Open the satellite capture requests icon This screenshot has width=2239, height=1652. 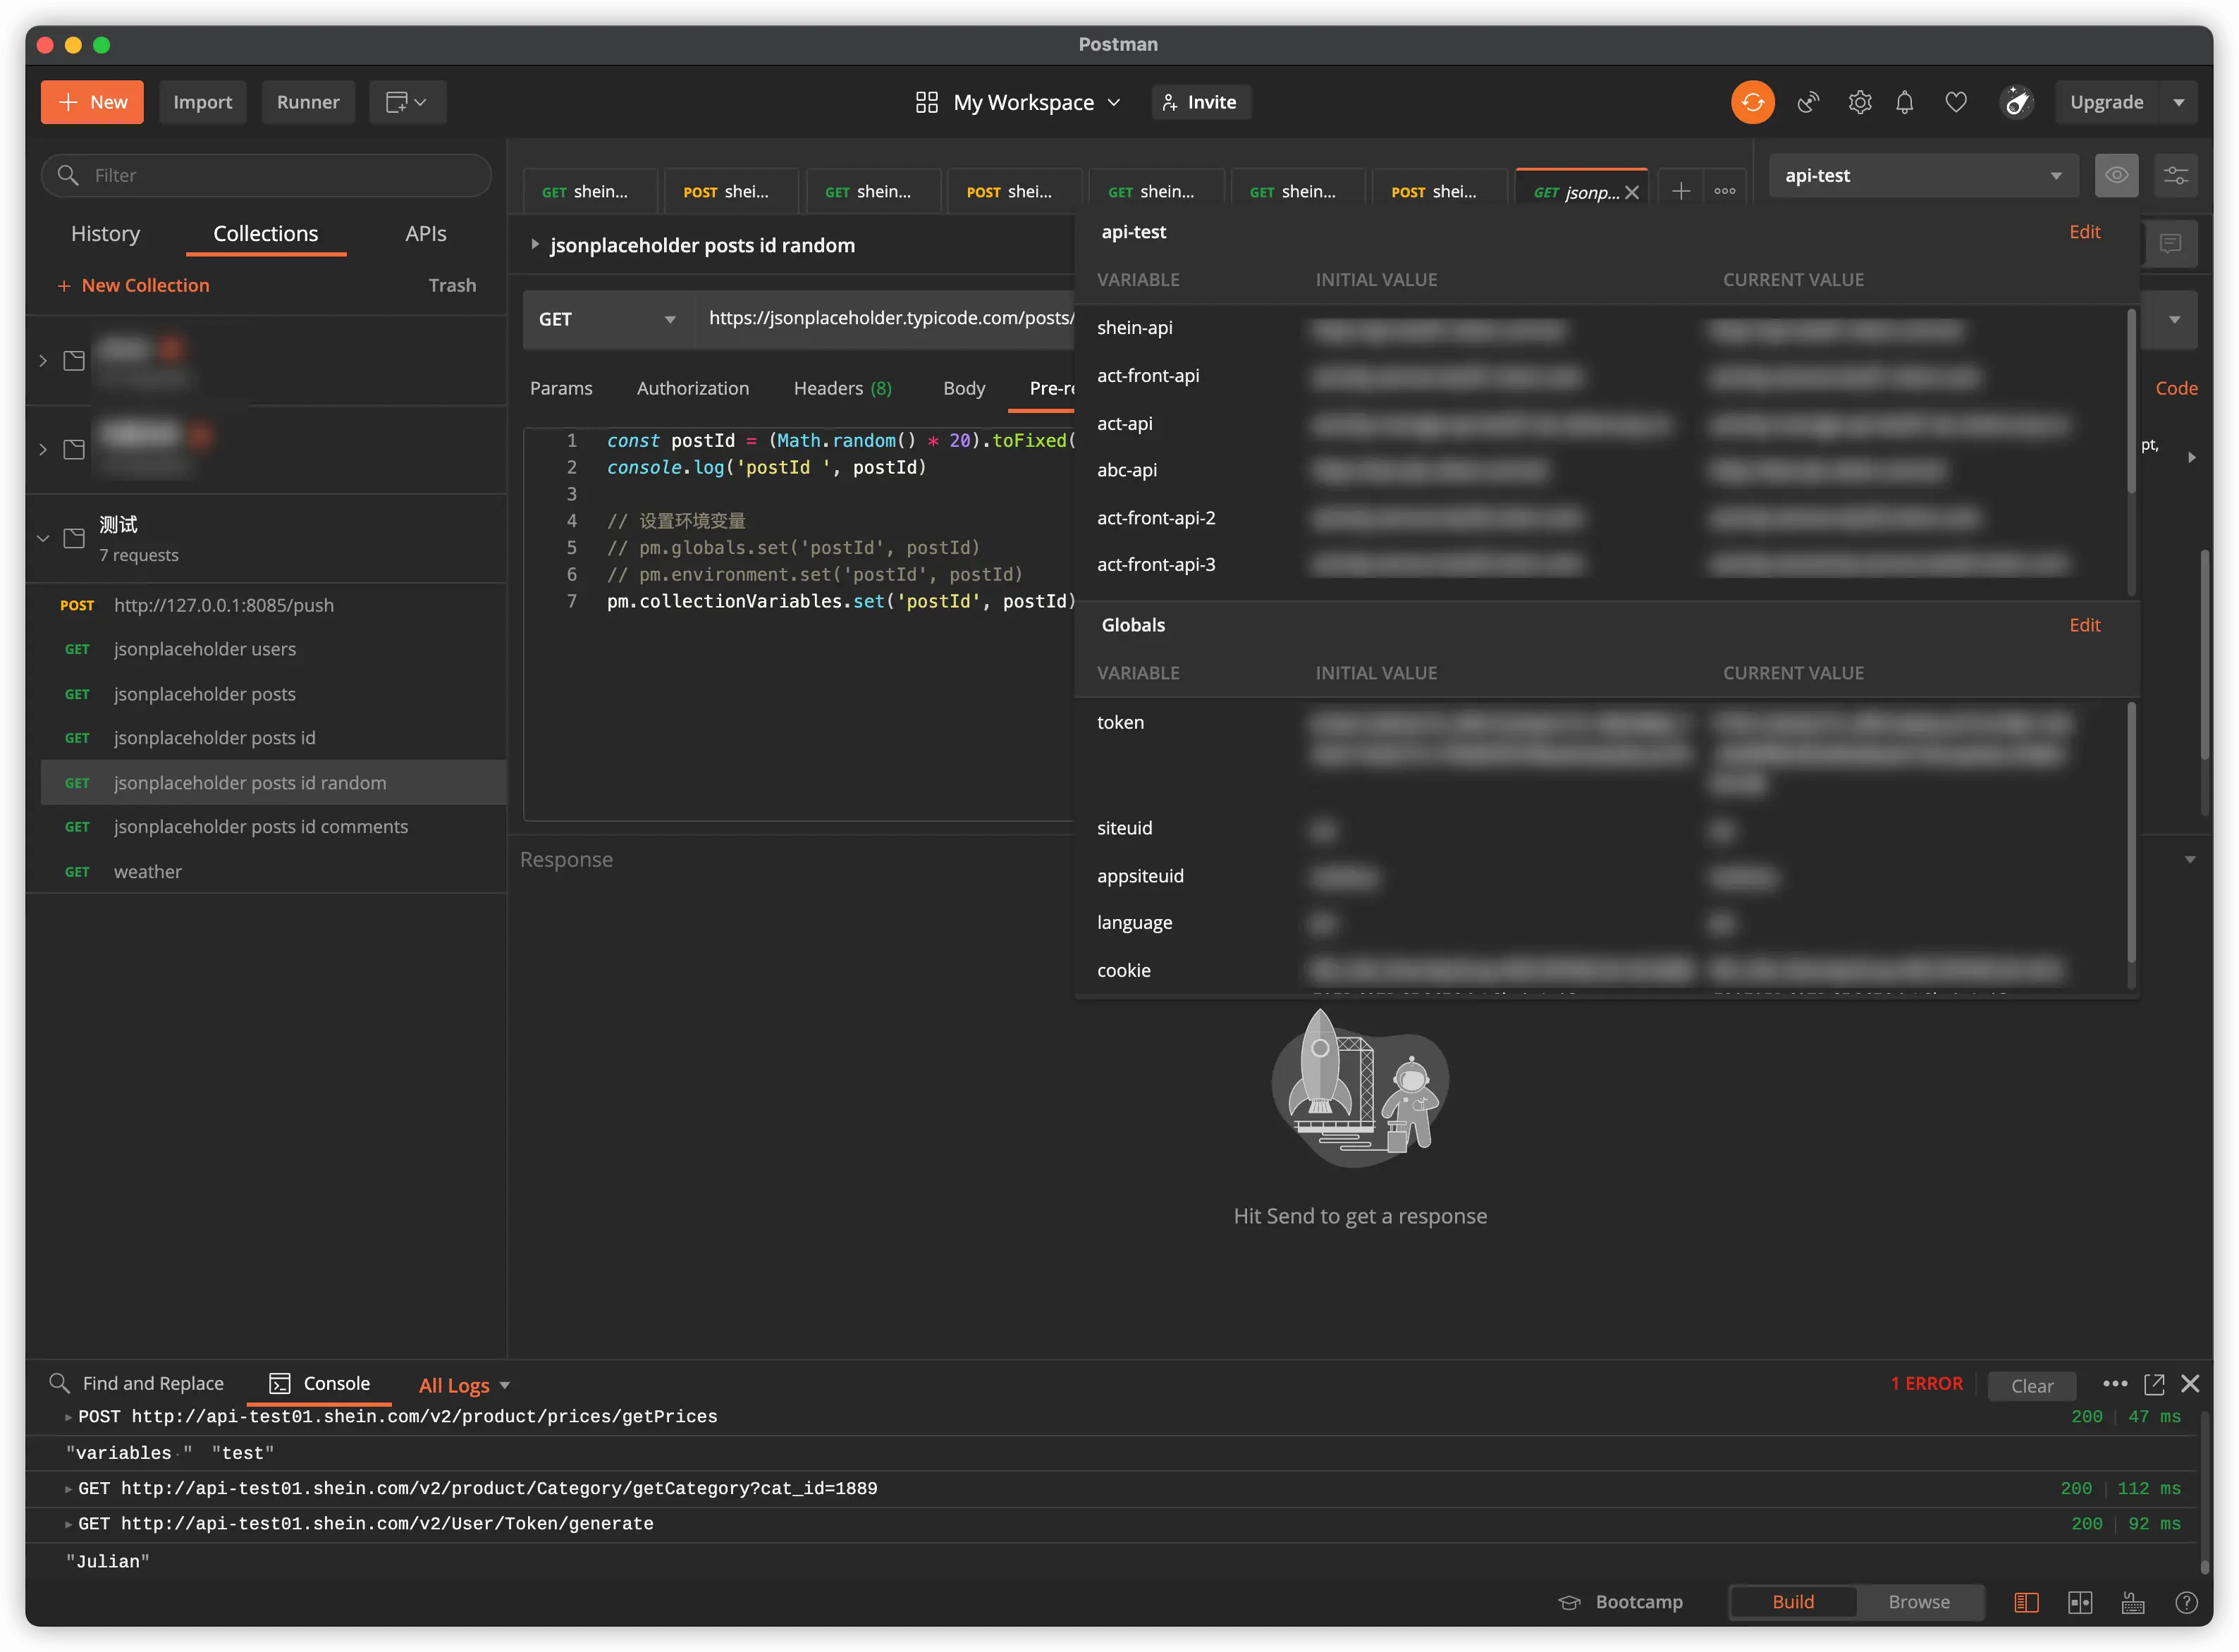tap(1807, 102)
